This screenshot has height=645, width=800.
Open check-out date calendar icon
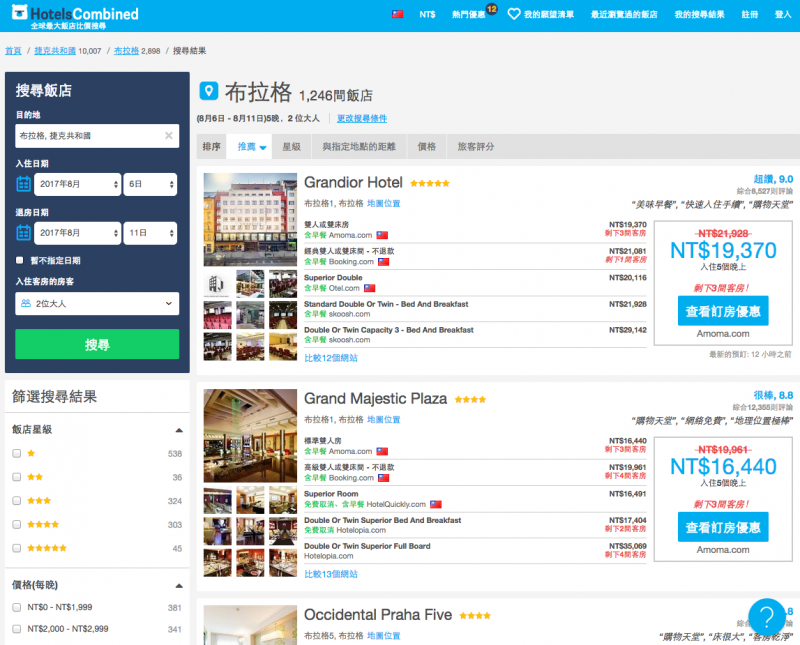(x=23, y=233)
